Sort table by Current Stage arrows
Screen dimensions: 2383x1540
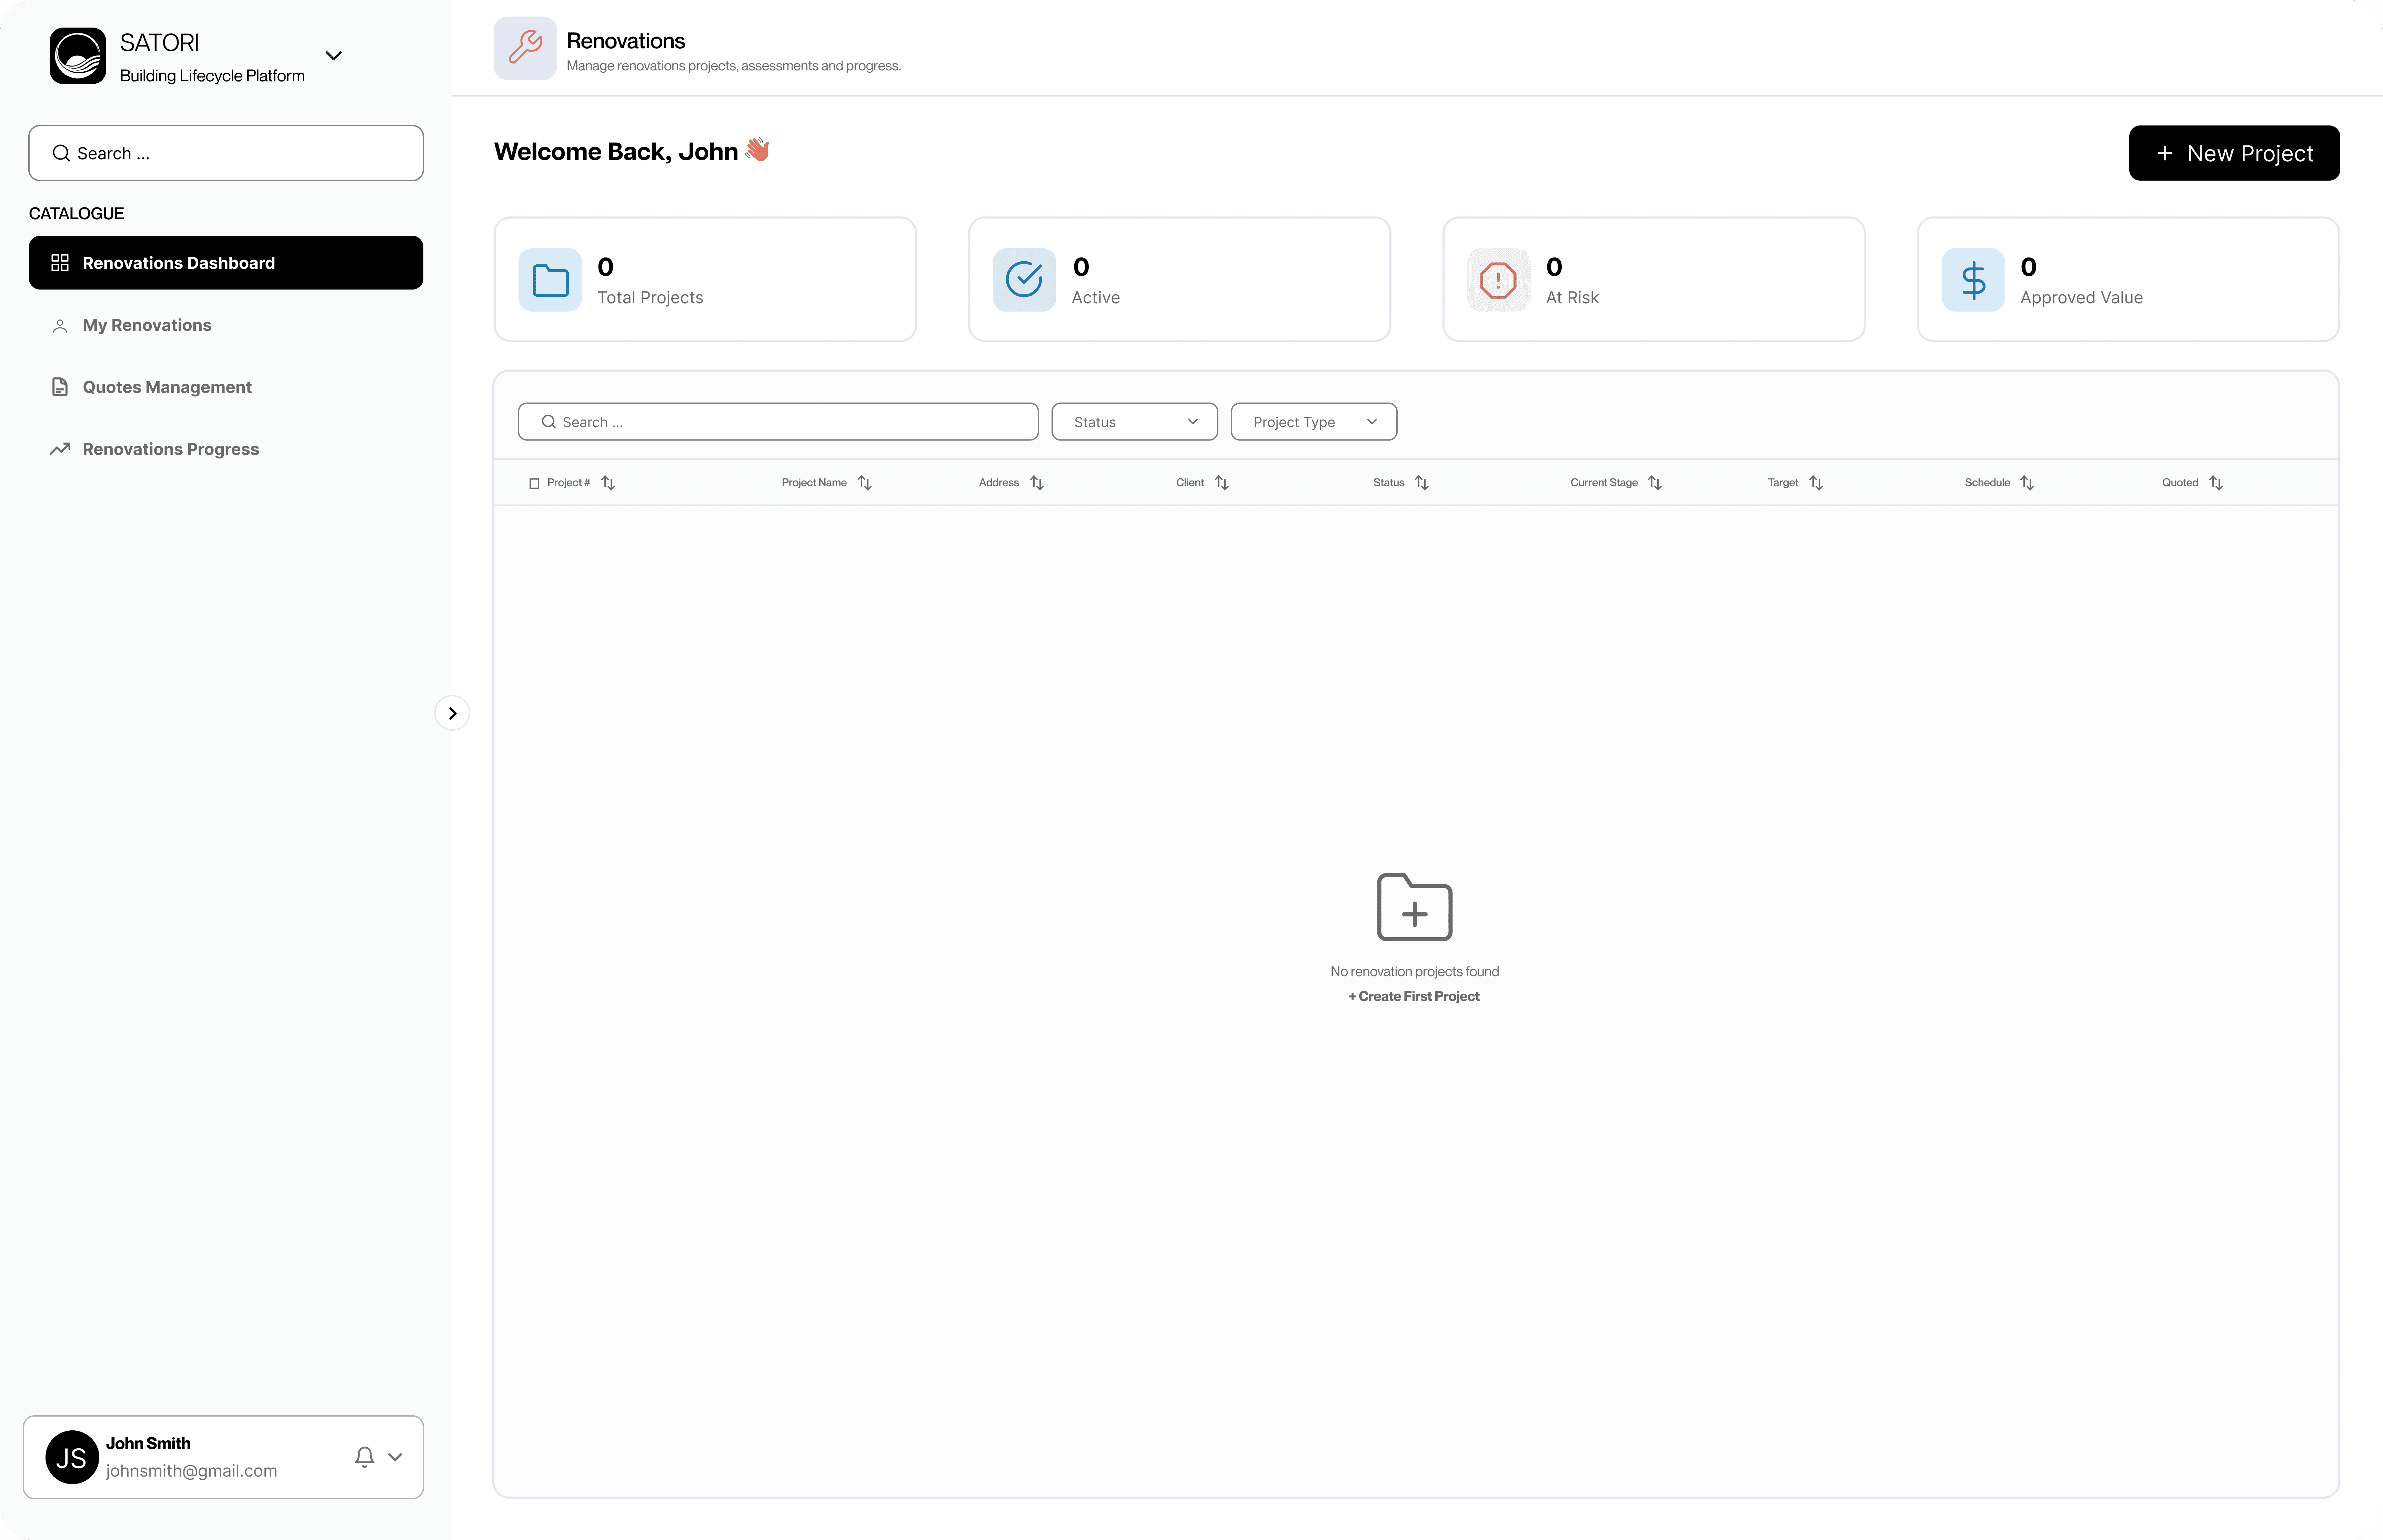tap(1655, 483)
